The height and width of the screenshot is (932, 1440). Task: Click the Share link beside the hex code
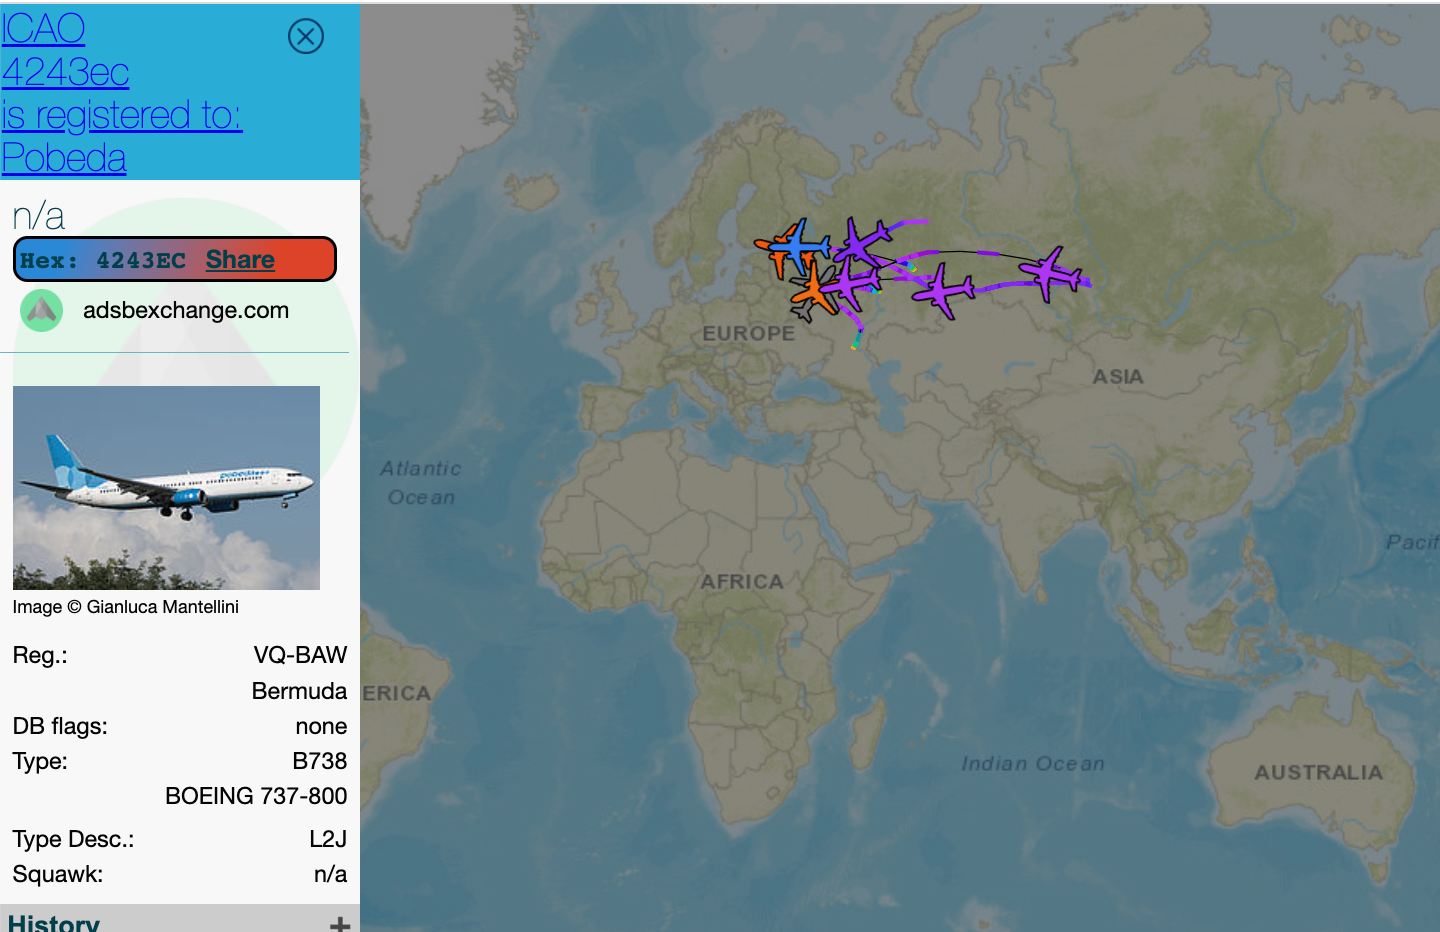[x=240, y=260]
